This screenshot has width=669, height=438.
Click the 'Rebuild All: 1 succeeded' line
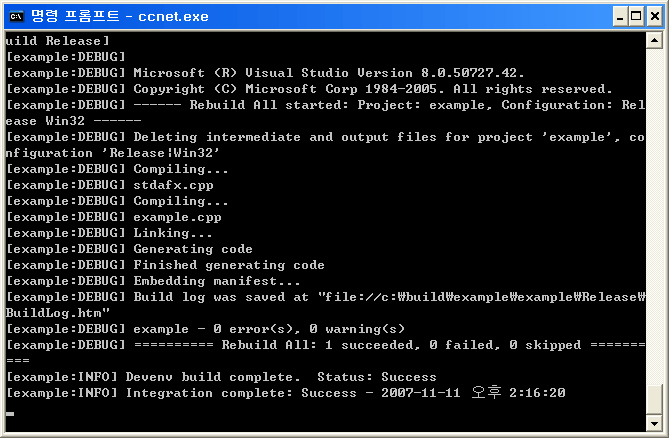300,345
